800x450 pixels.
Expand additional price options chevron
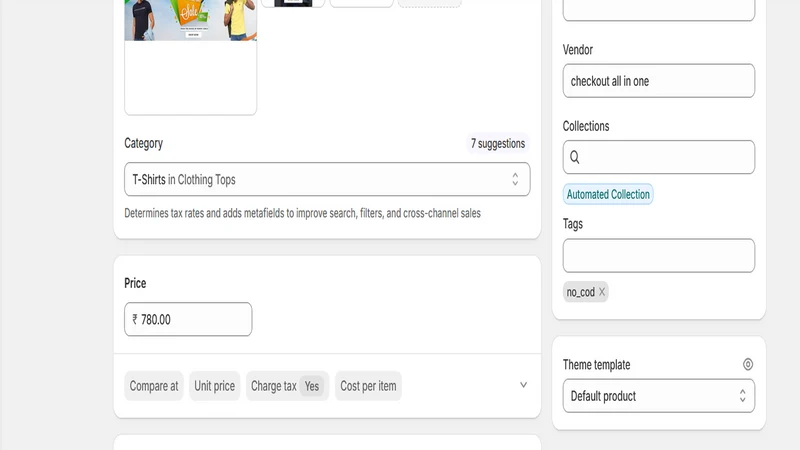pyautogui.click(x=523, y=385)
